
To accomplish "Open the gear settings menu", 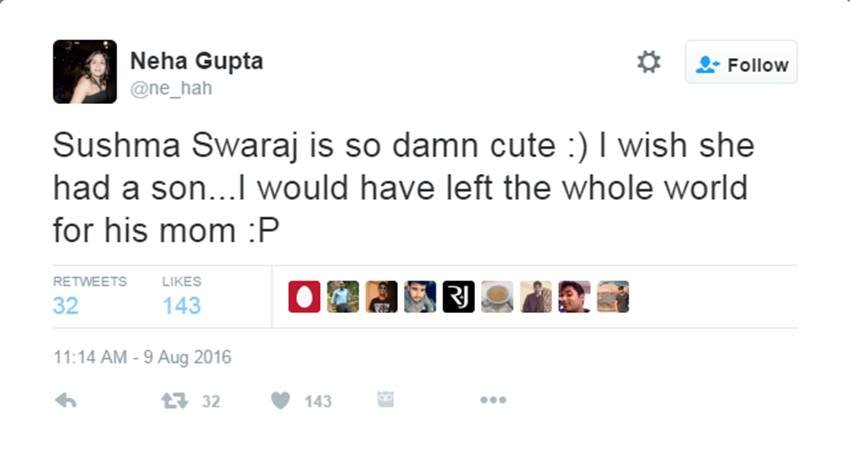I will click(x=649, y=62).
